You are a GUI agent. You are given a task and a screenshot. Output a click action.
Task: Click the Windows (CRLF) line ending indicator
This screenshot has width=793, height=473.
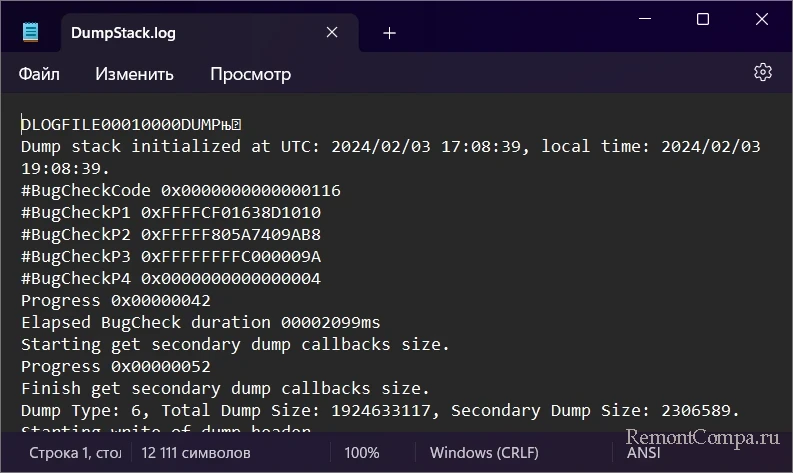click(x=482, y=453)
